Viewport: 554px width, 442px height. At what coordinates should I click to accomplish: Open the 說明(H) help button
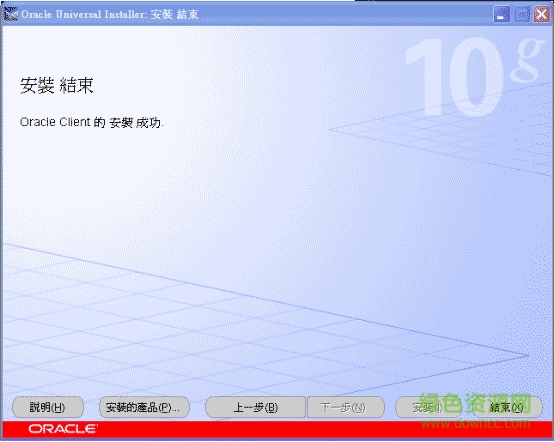click(x=48, y=407)
